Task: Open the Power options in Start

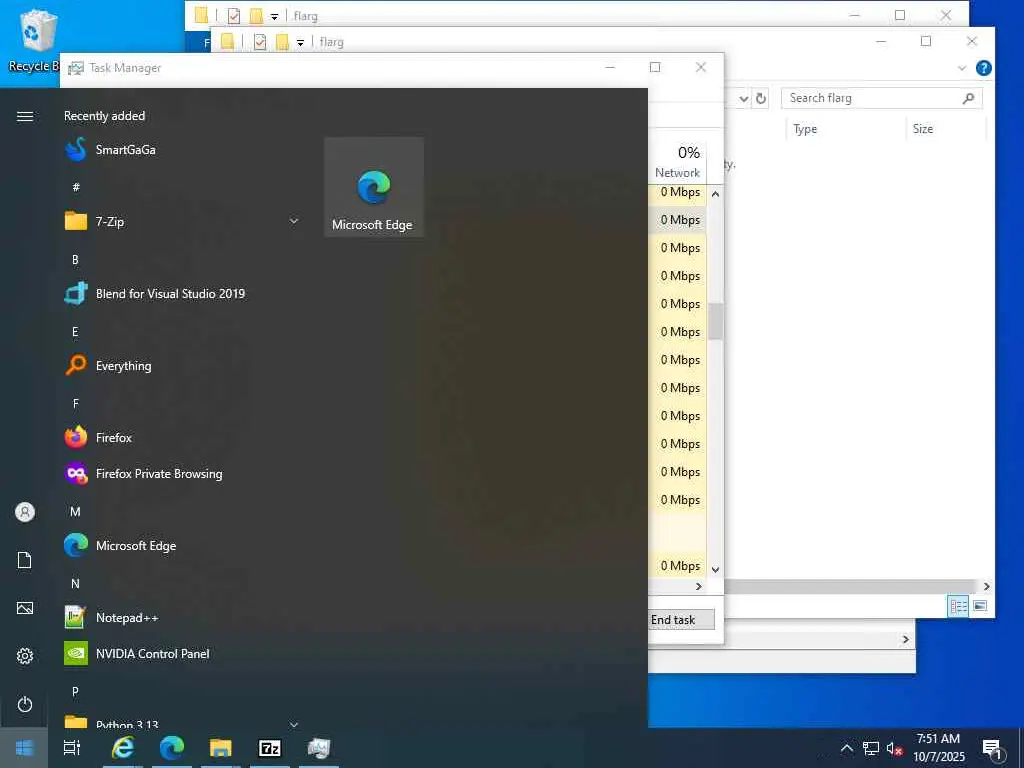Action: 25,704
